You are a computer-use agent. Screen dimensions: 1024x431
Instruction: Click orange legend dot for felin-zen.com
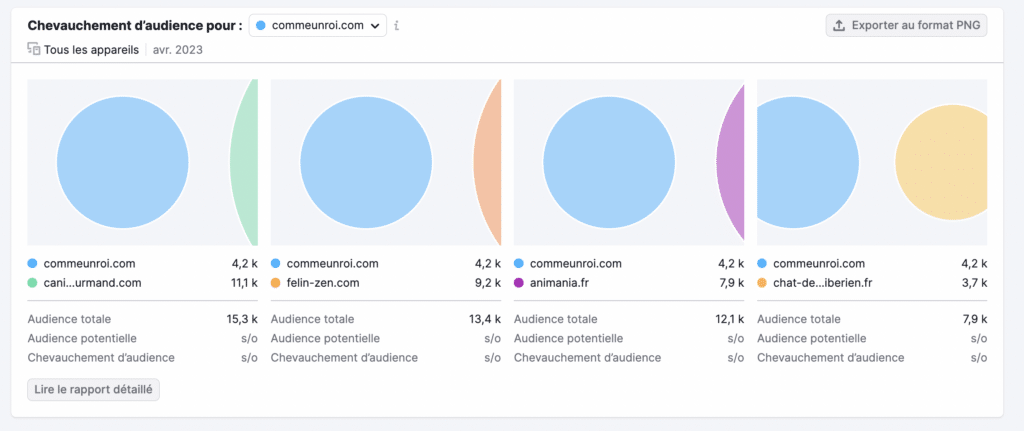coord(275,283)
